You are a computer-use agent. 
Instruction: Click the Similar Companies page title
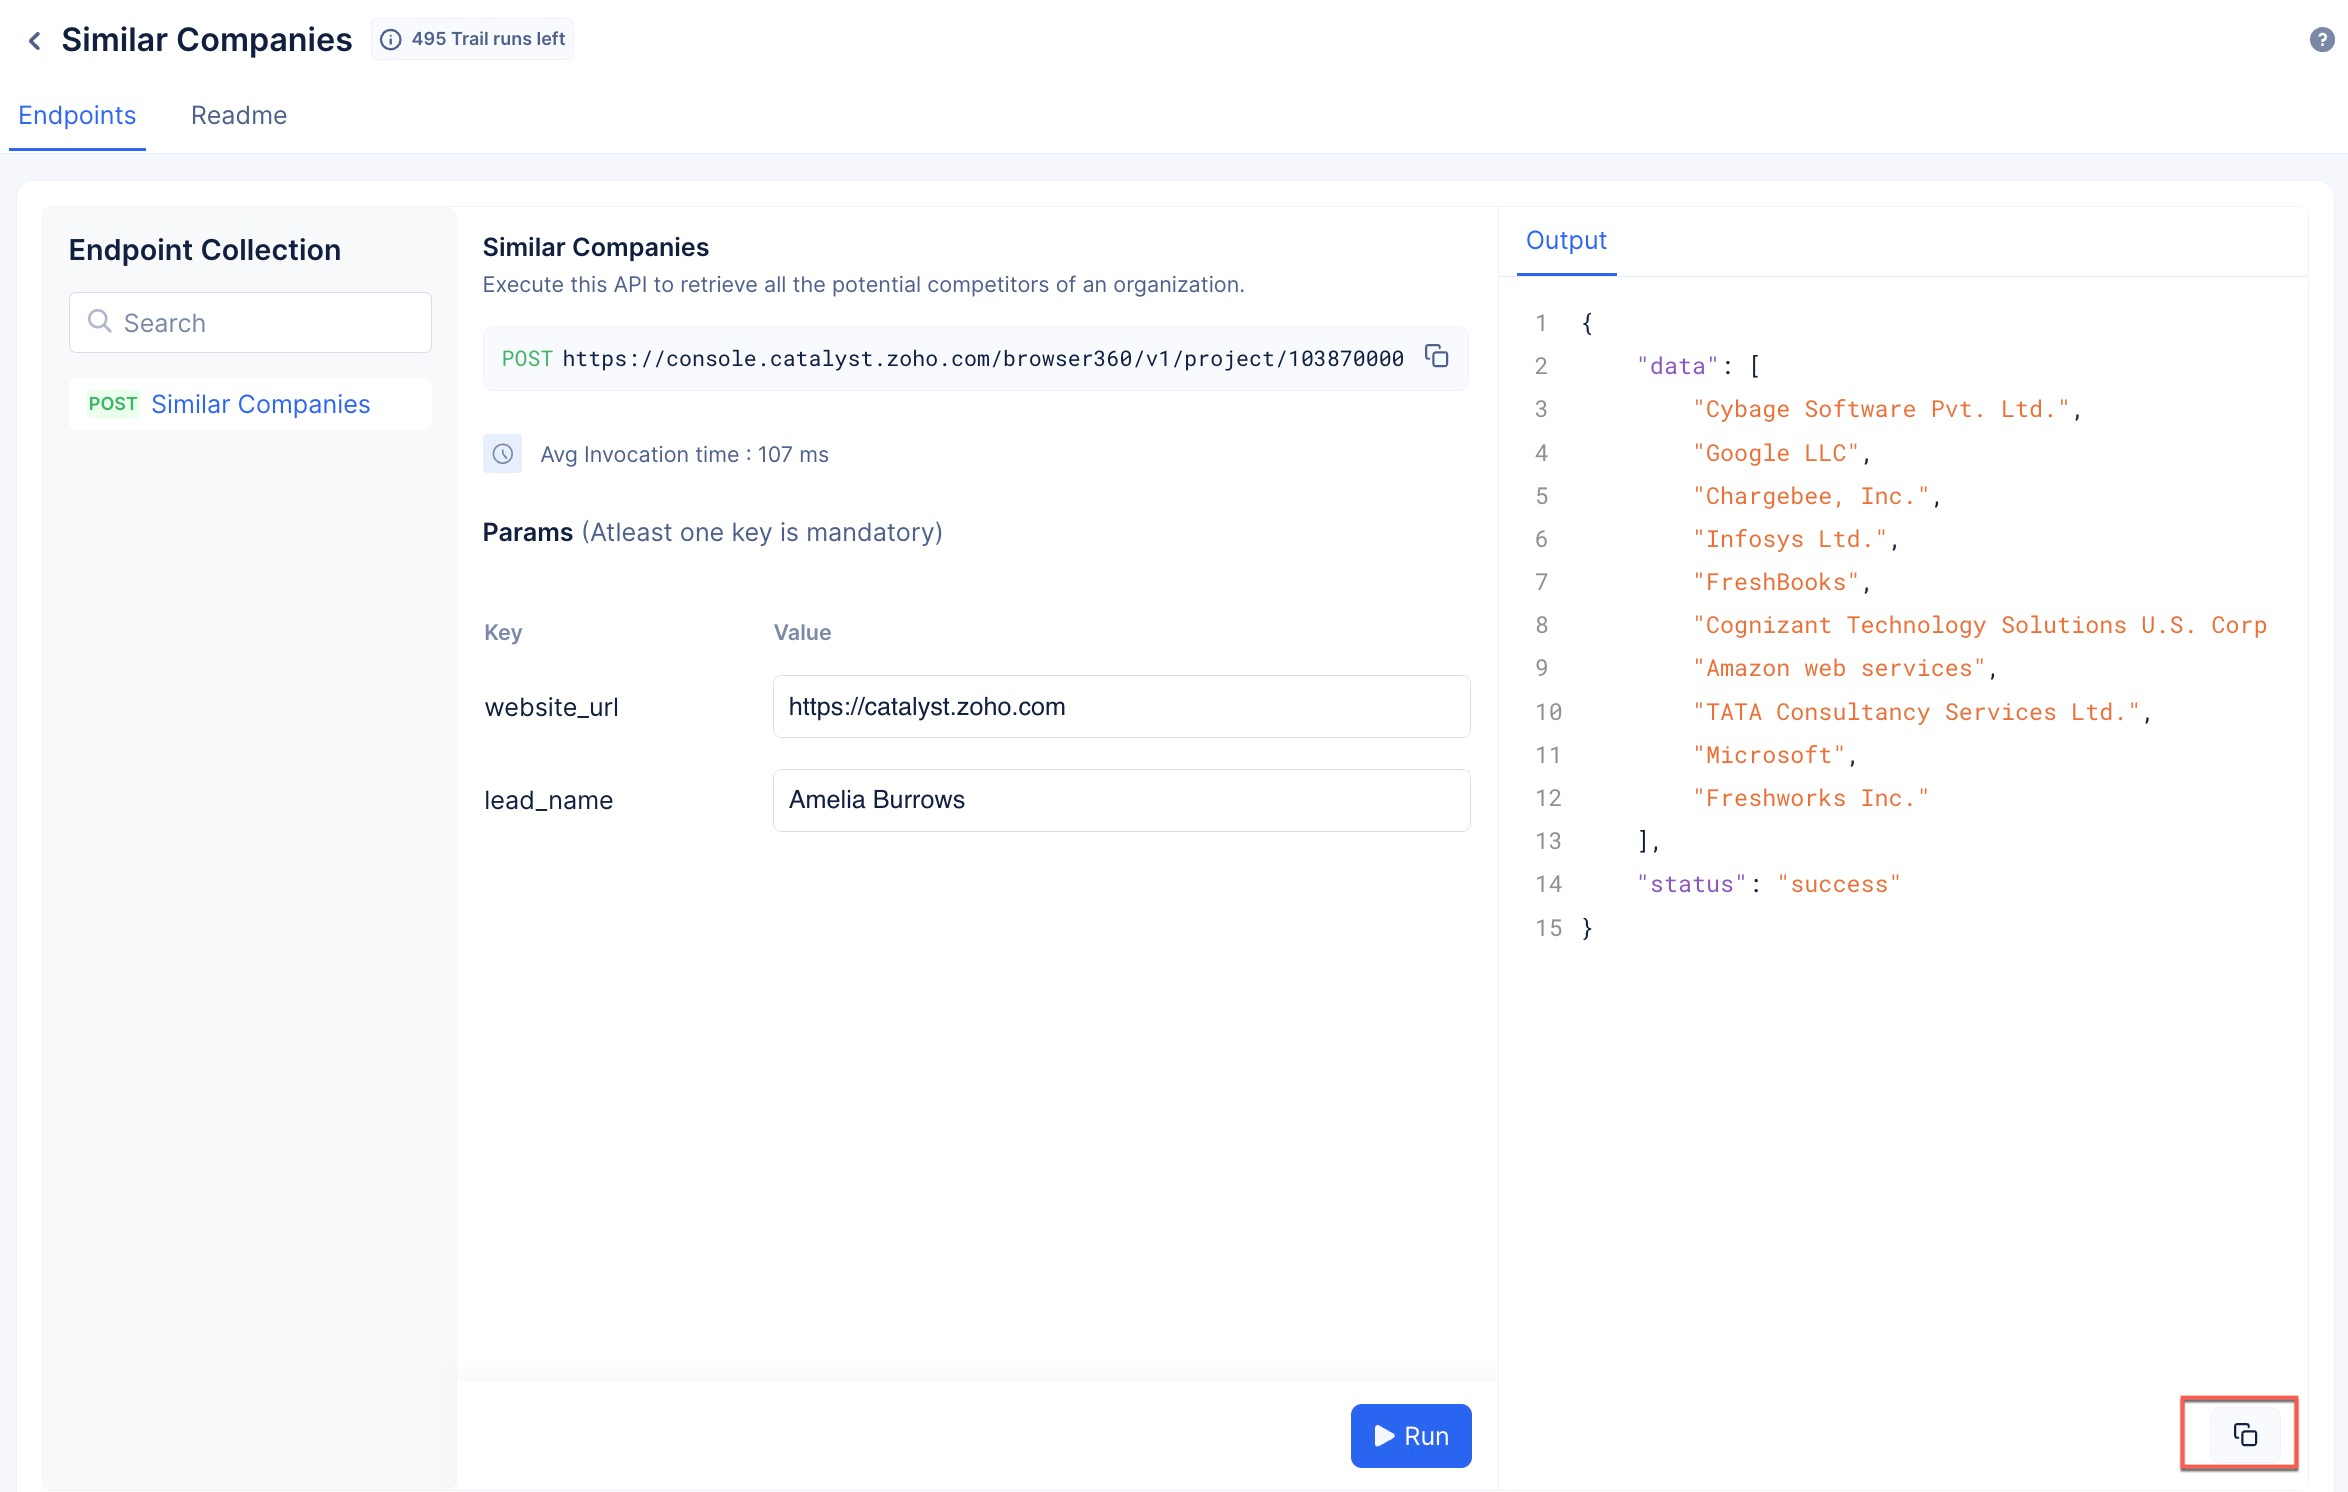pos(207,39)
